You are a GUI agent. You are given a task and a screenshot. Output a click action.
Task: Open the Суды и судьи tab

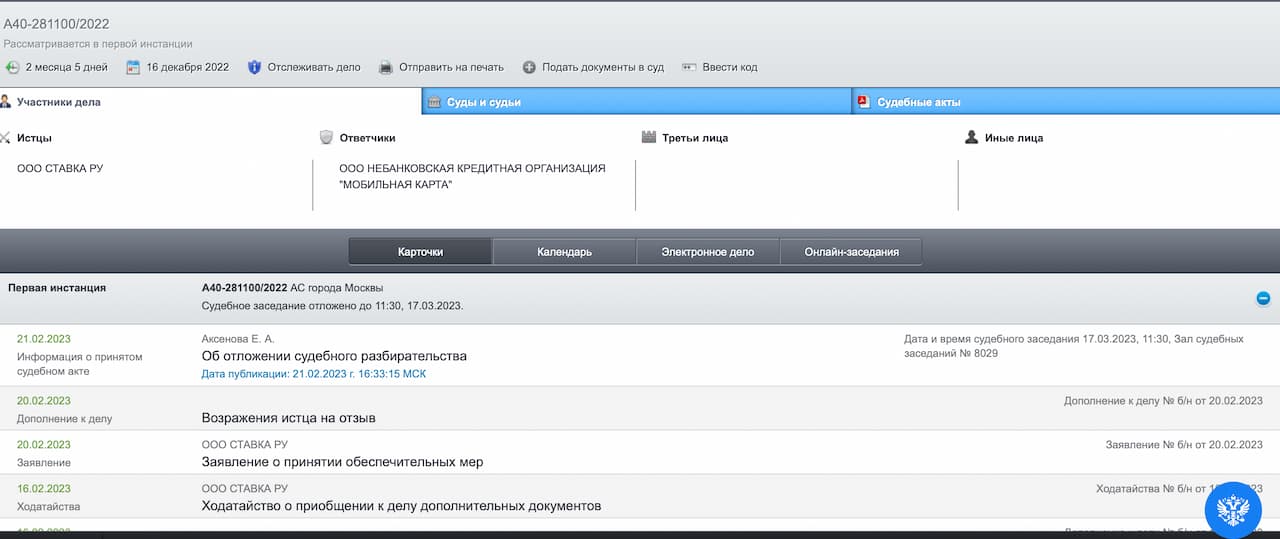[x=483, y=102]
